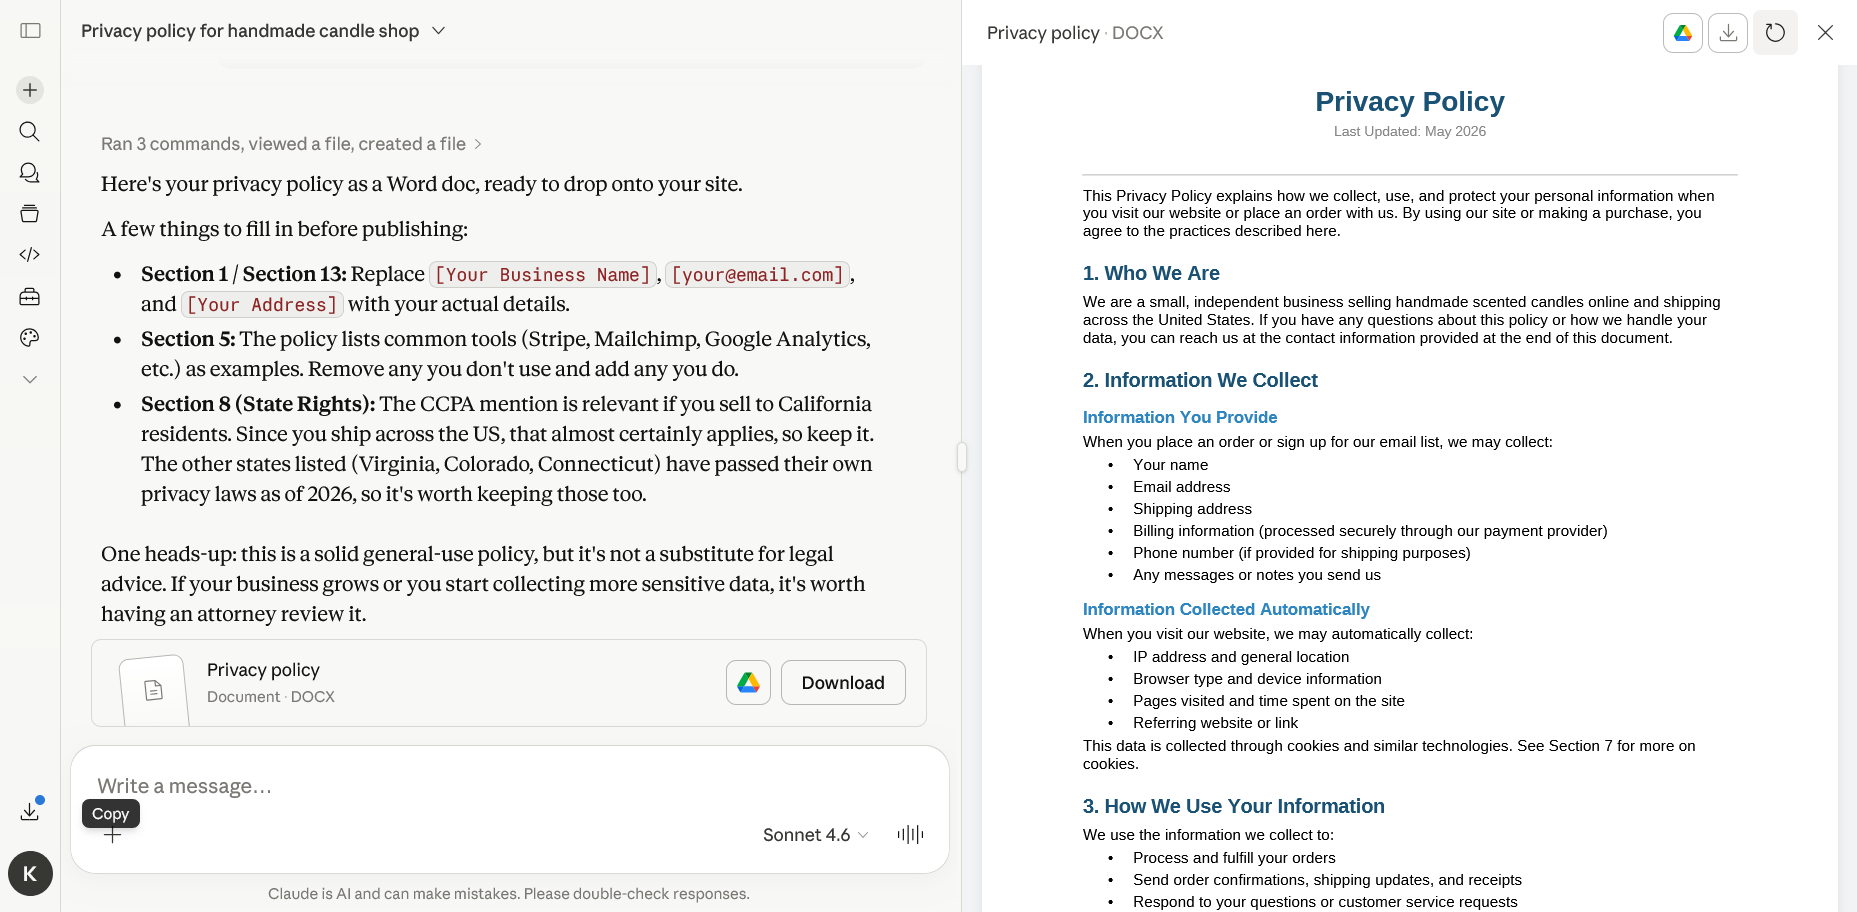Open the palette icon in sidebar
Screen dimensions: 1857x912
[30, 338]
